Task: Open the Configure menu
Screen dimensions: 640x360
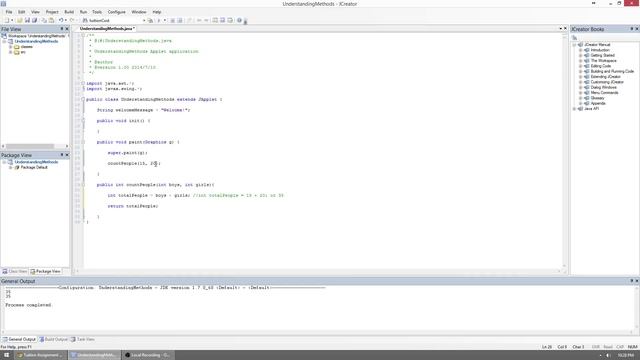Action: tap(116, 12)
